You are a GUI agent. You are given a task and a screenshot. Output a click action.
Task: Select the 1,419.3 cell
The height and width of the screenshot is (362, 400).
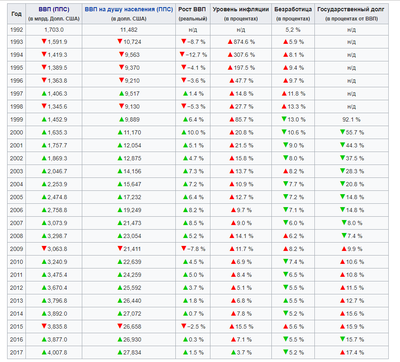[x=54, y=55]
